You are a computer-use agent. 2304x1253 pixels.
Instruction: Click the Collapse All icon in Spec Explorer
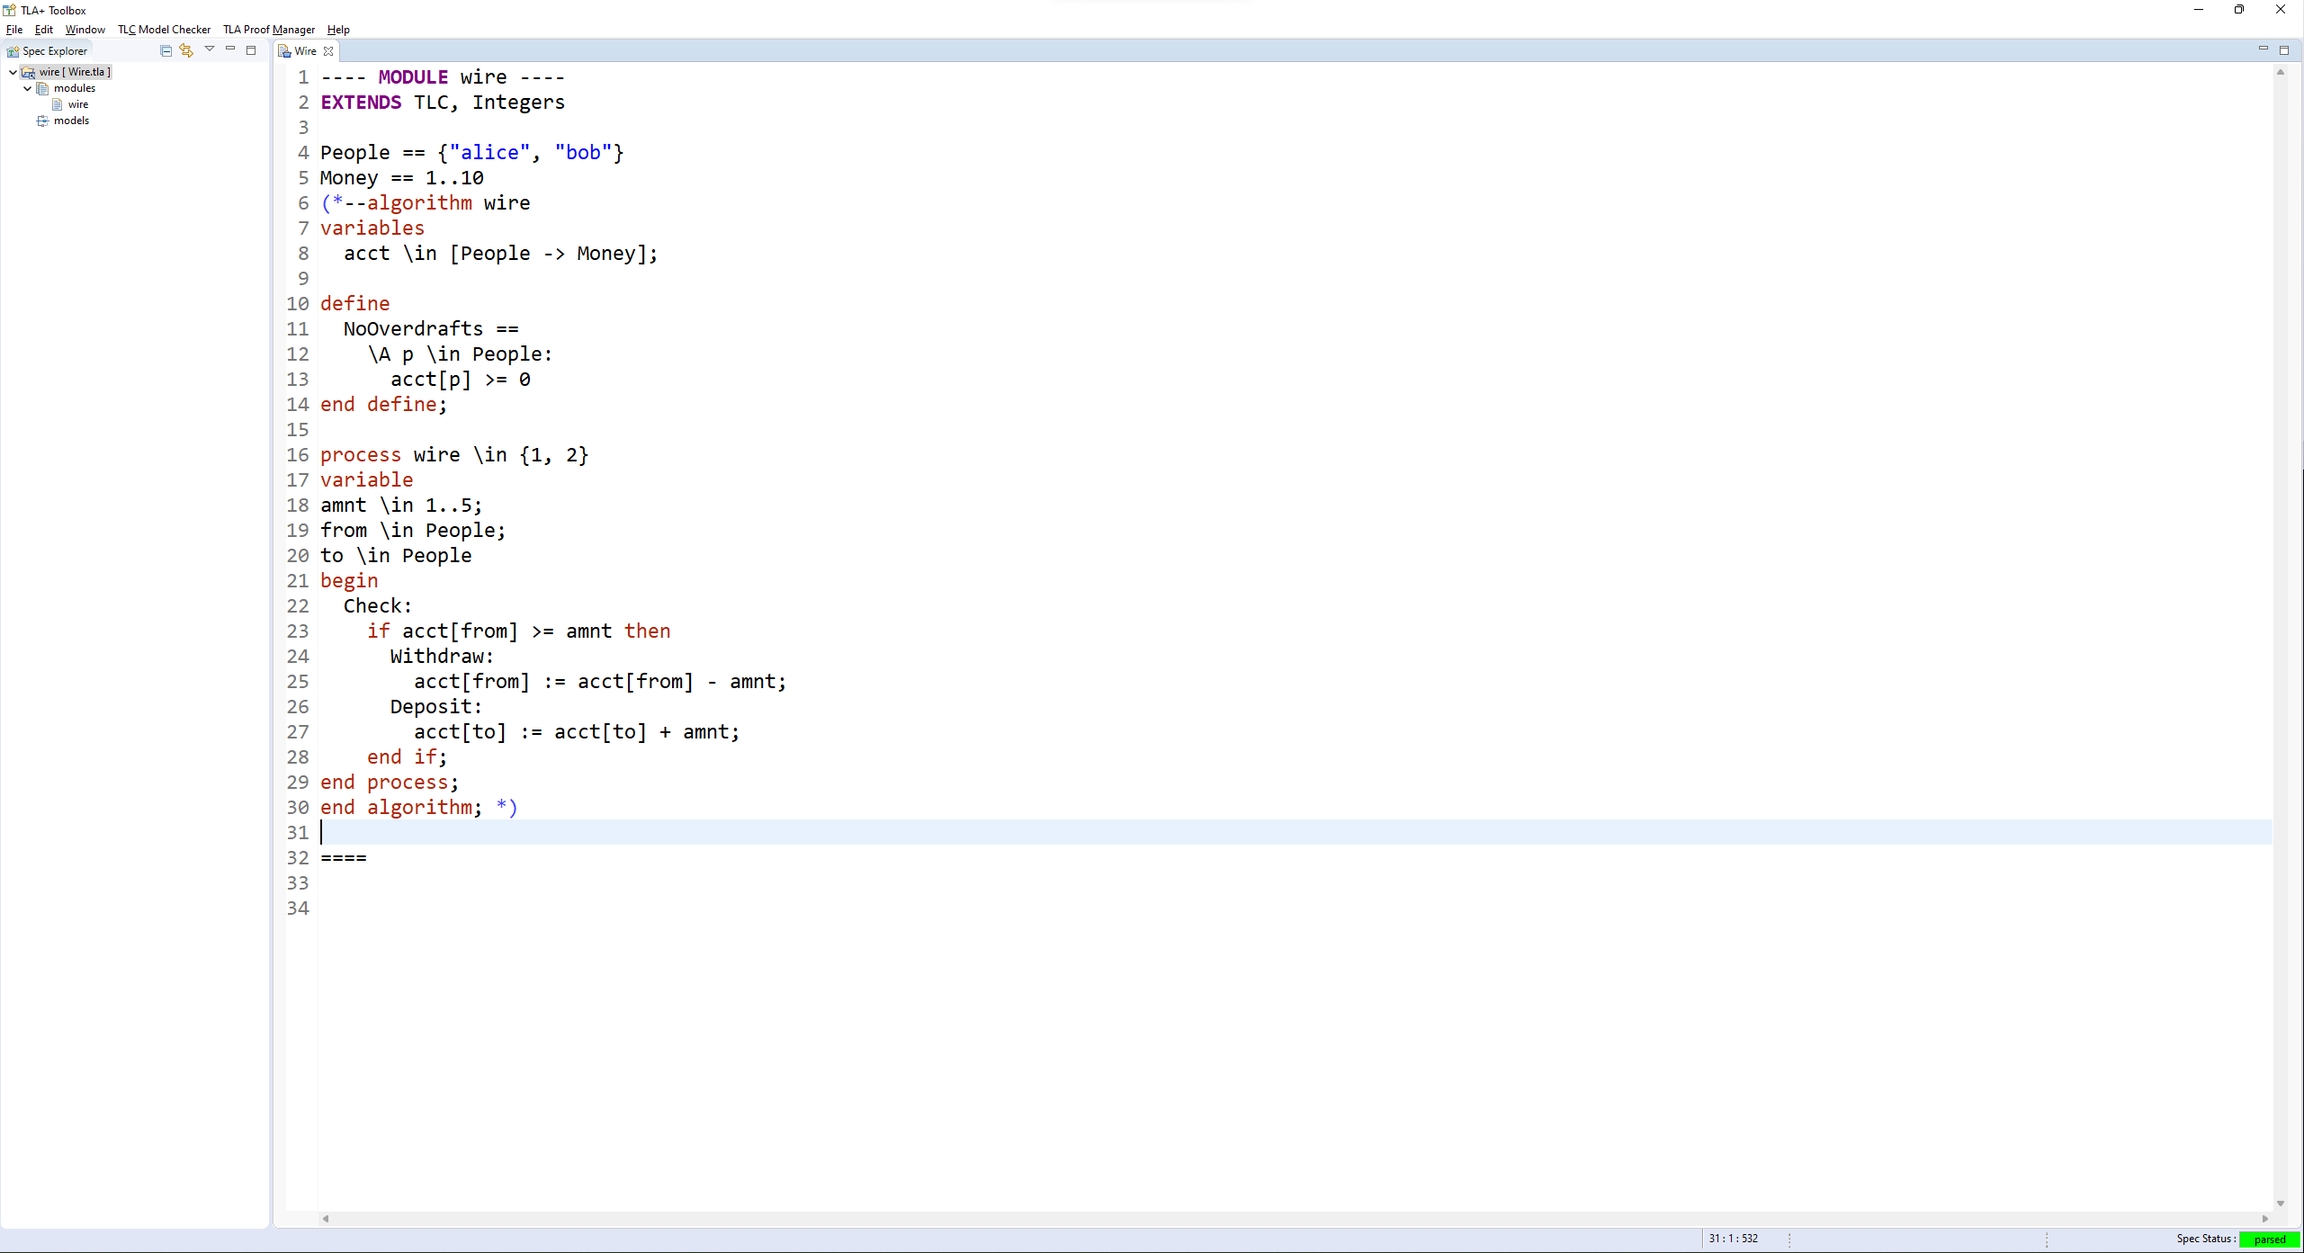166,51
